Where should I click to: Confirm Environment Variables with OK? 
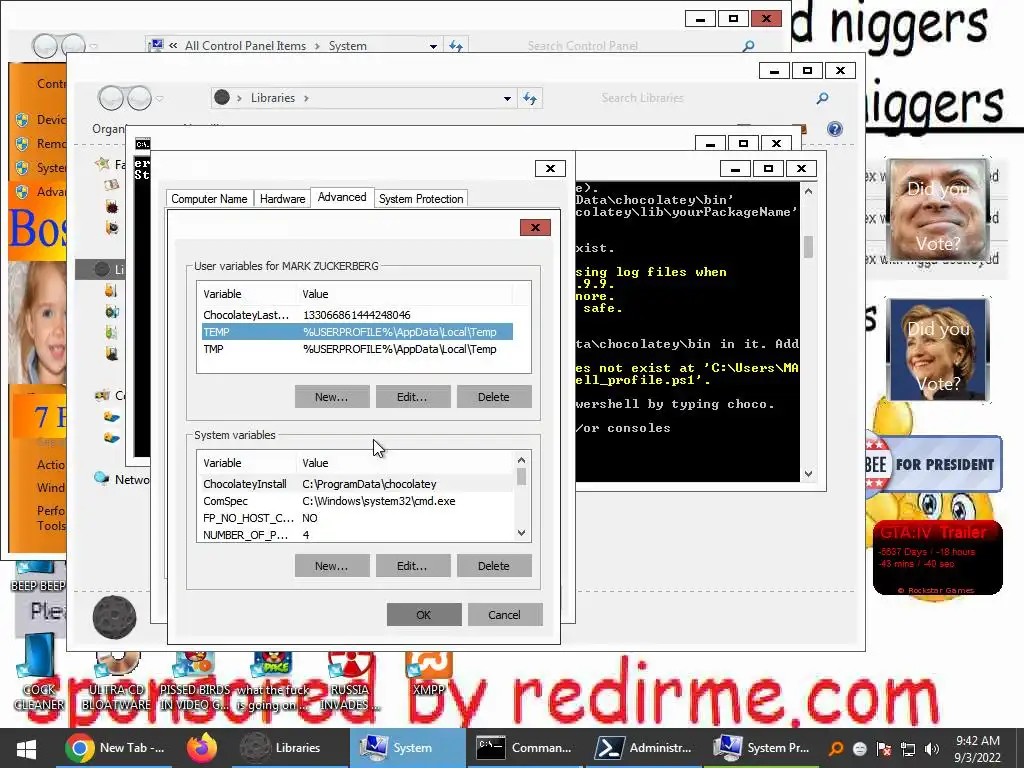[424, 615]
